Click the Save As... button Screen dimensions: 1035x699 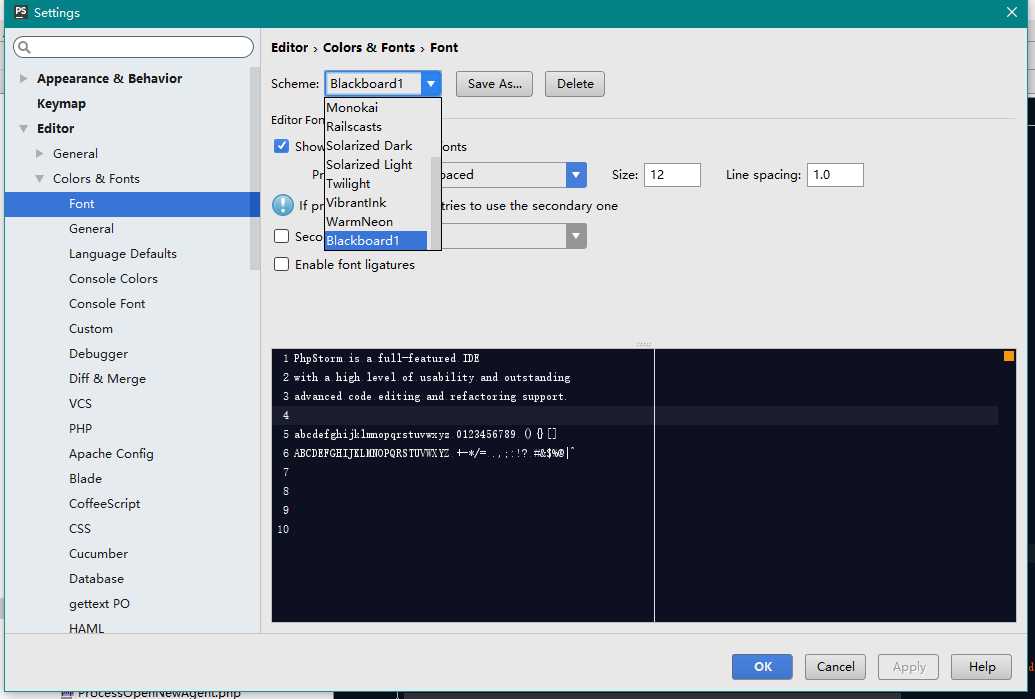coord(494,84)
